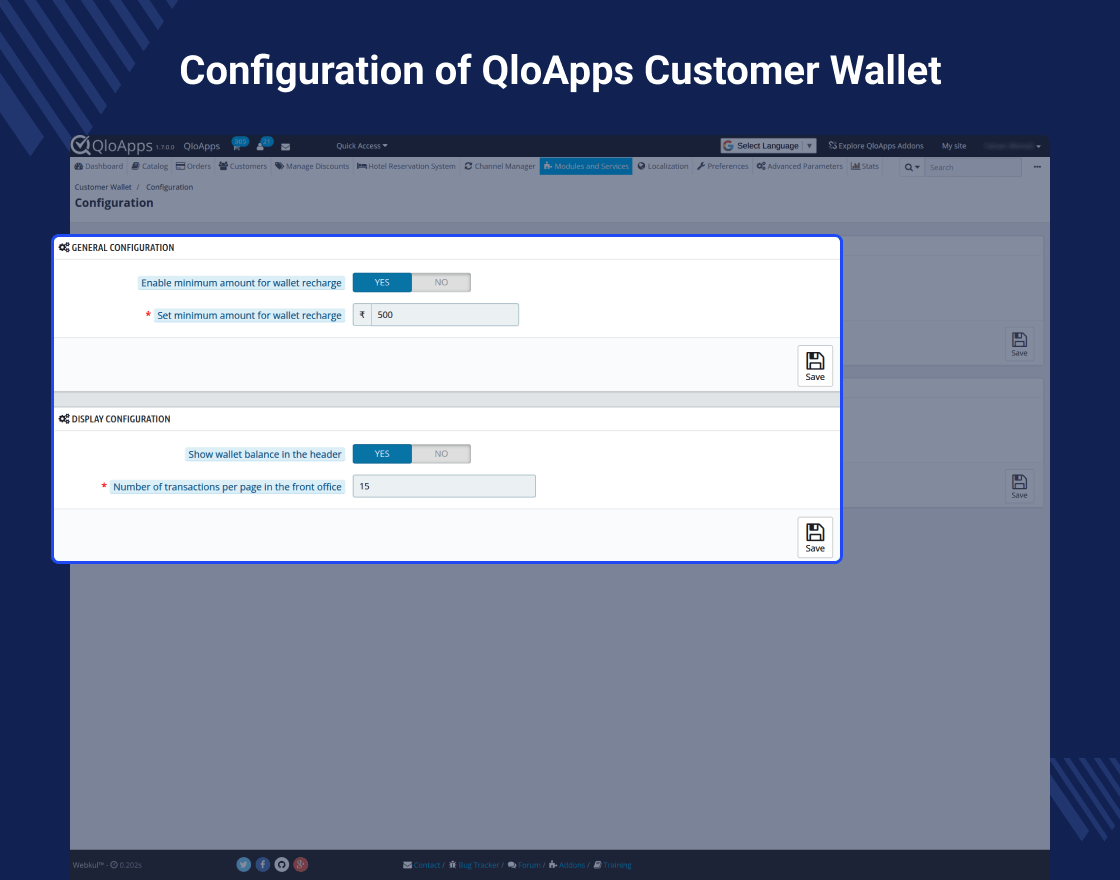Click 'Enable minimum amount for wallet recharge' label
This screenshot has height=880, width=1120.
[241, 283]
